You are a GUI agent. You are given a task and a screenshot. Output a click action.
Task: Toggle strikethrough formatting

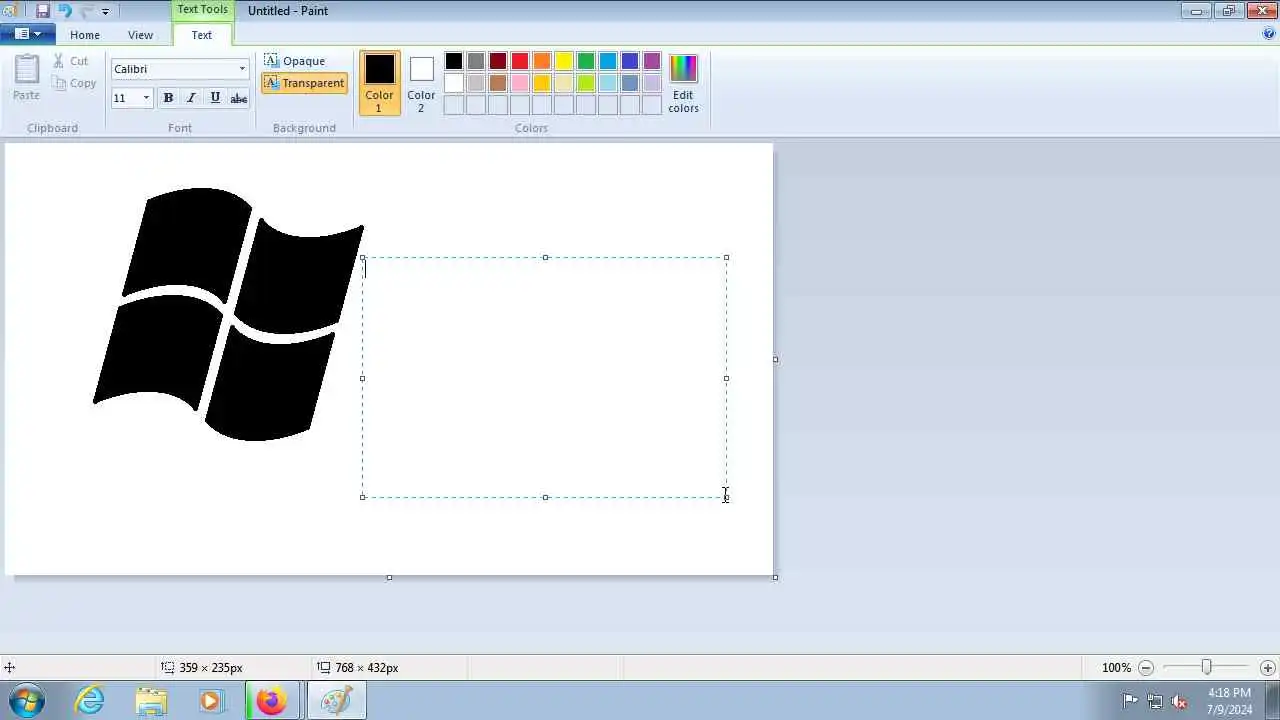239,98
